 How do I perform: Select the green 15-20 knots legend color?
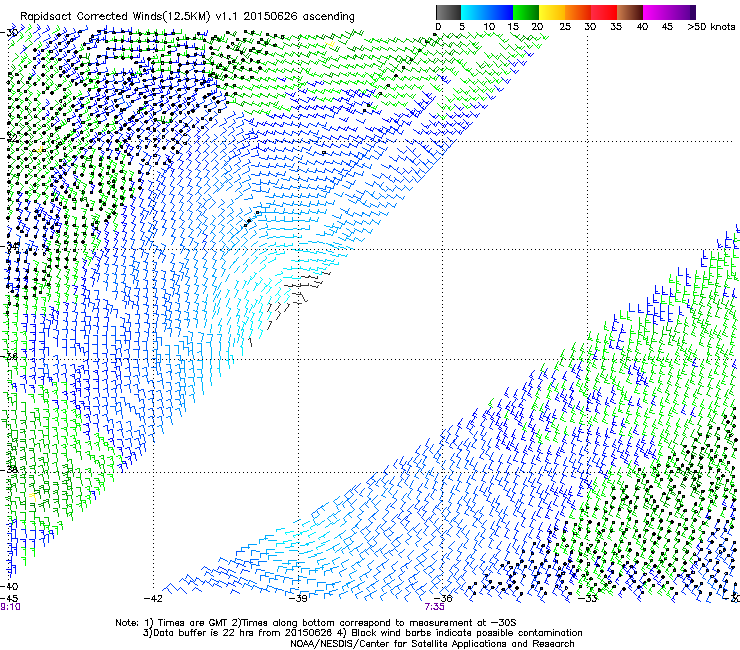tap(526, 12)
